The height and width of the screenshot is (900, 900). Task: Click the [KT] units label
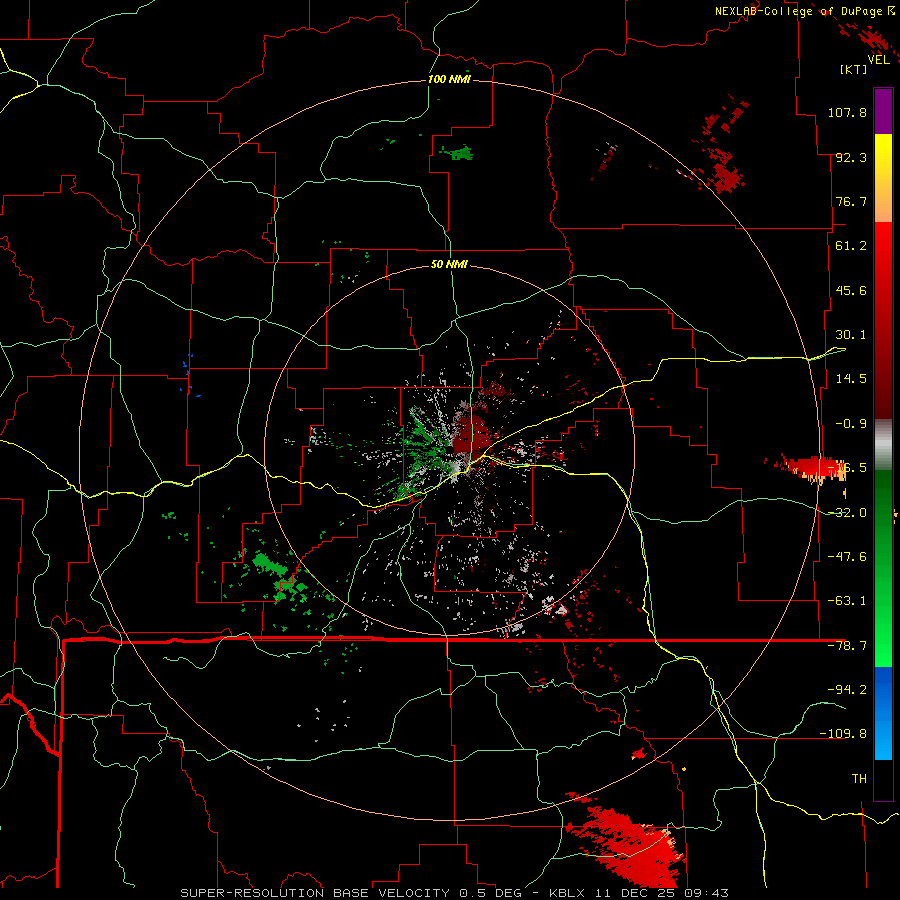click(854, 69)
